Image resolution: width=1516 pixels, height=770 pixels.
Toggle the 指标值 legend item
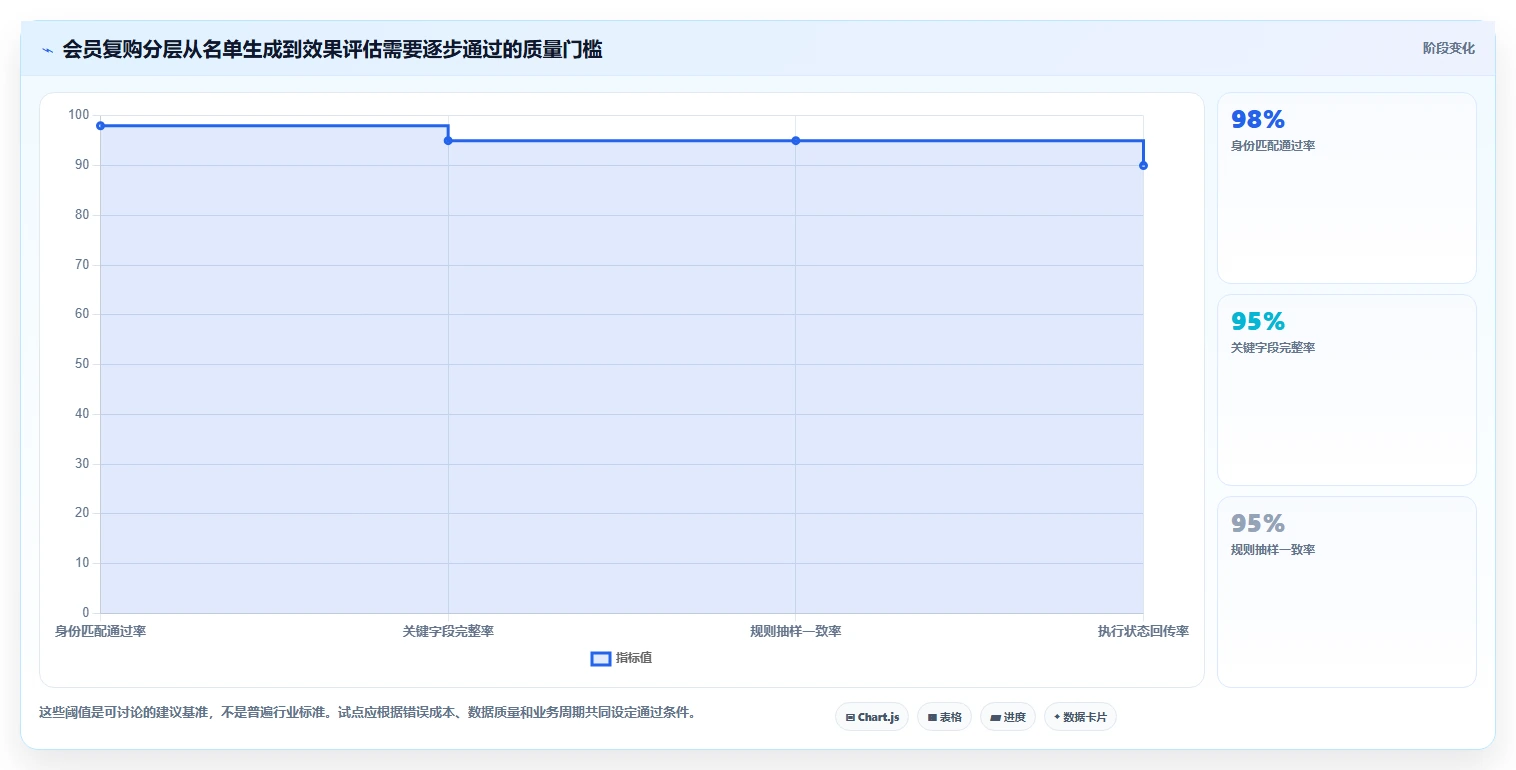pyautogui.click(x=622, y=658)
